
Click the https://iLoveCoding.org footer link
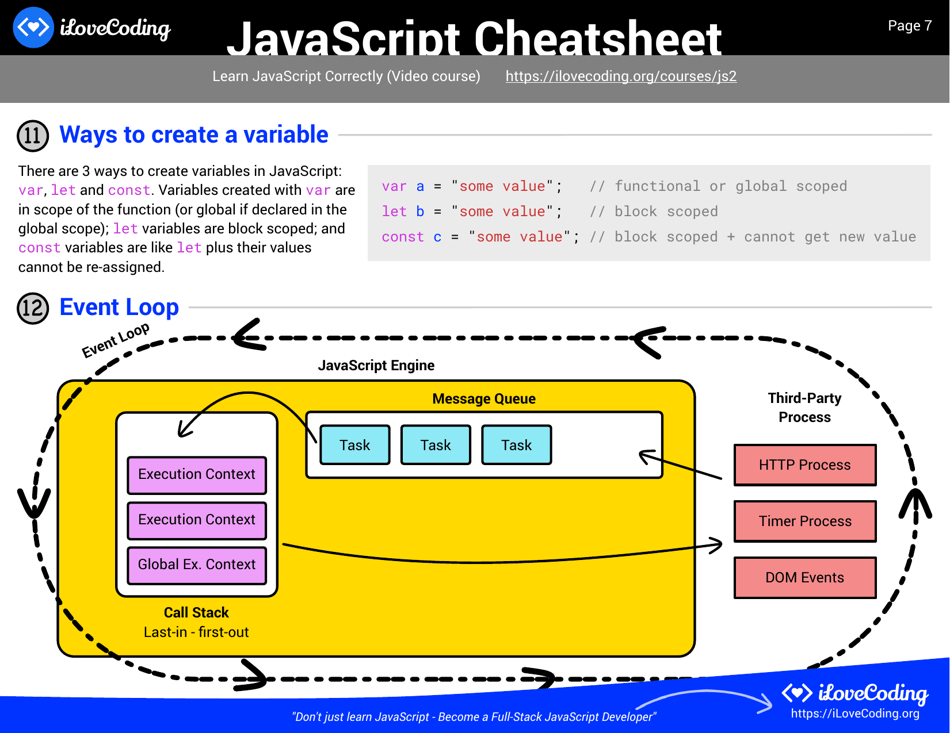(855, 713)
